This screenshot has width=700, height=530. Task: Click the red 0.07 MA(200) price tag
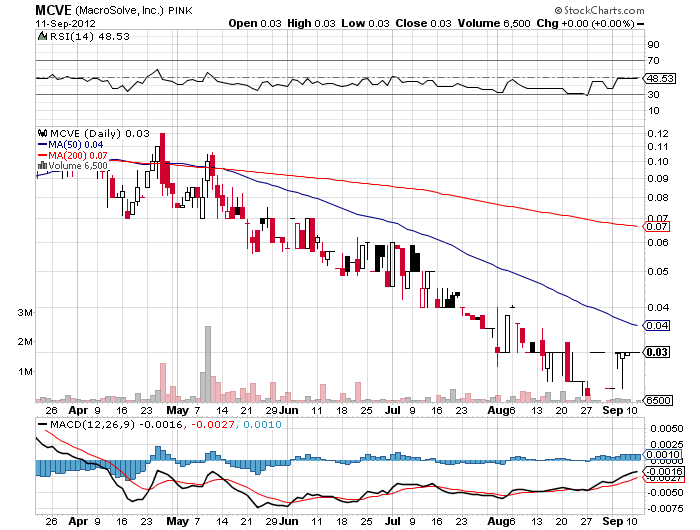[656, 226]
